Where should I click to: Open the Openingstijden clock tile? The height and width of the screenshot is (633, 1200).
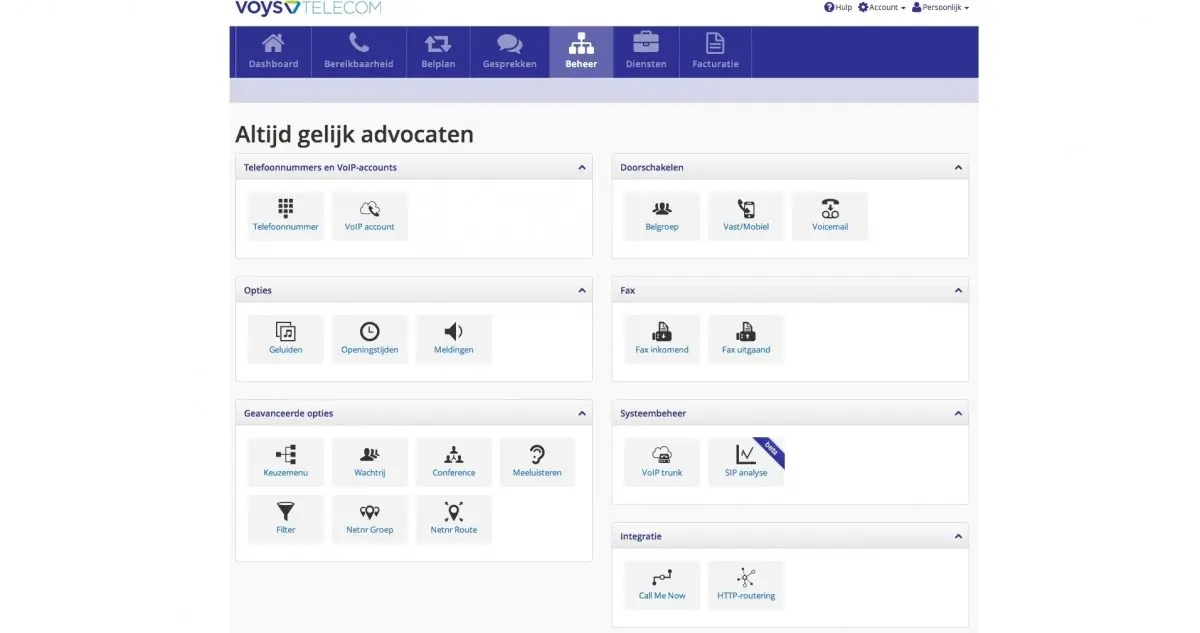pos(370,339)
